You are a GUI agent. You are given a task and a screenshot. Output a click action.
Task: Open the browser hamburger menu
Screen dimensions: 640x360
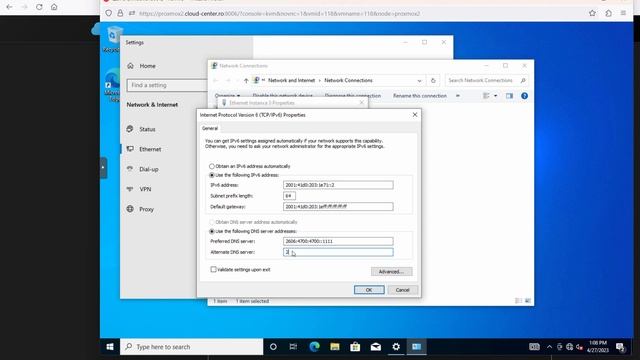click(623, 13)
